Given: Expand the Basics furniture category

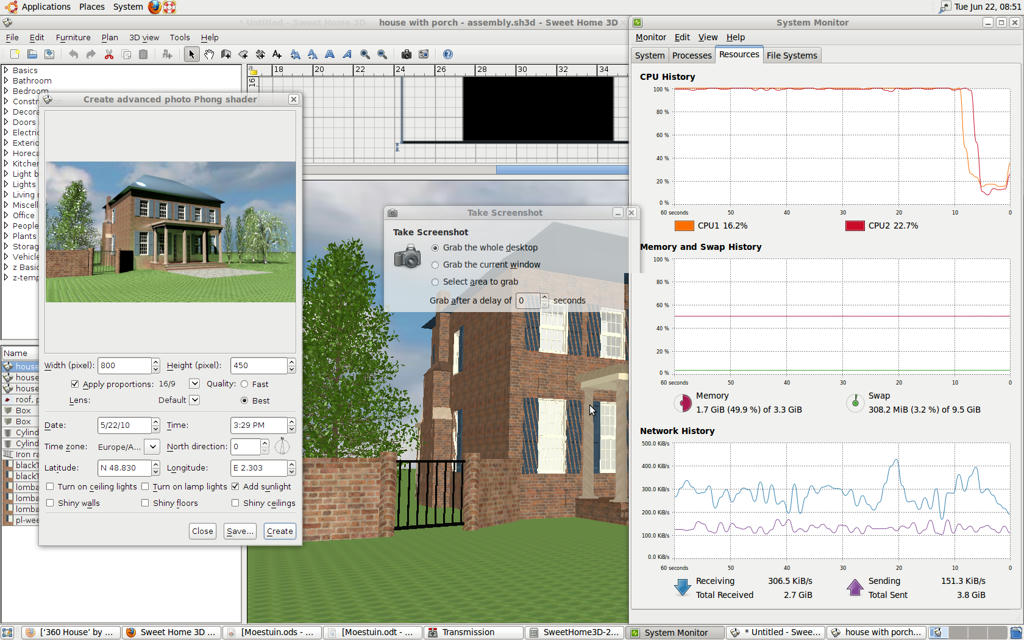Looking at the screenshot, I should click(6, 70).
